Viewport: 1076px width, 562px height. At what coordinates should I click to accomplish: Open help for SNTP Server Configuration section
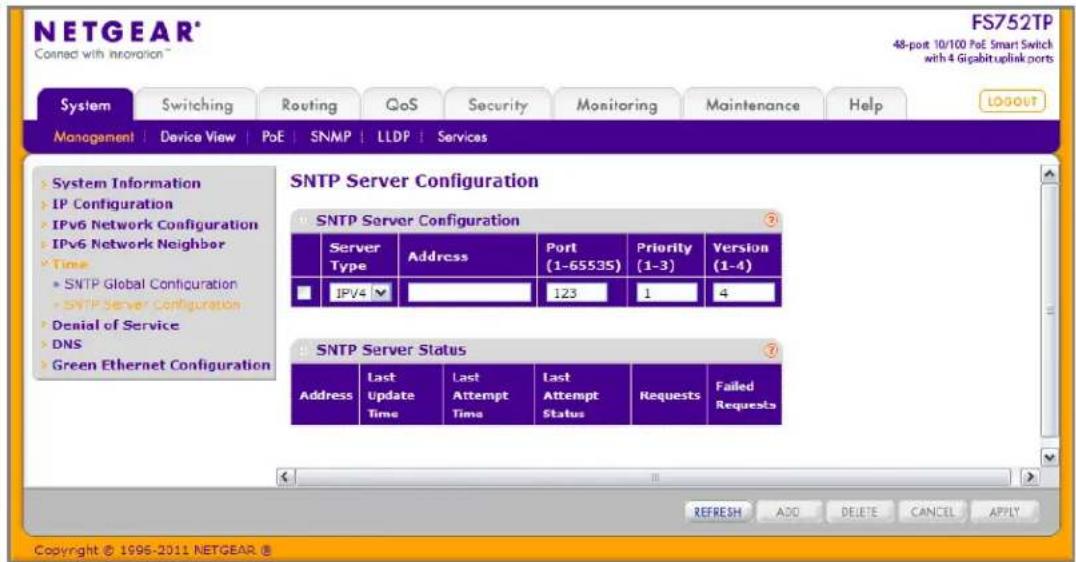(771, 220)
